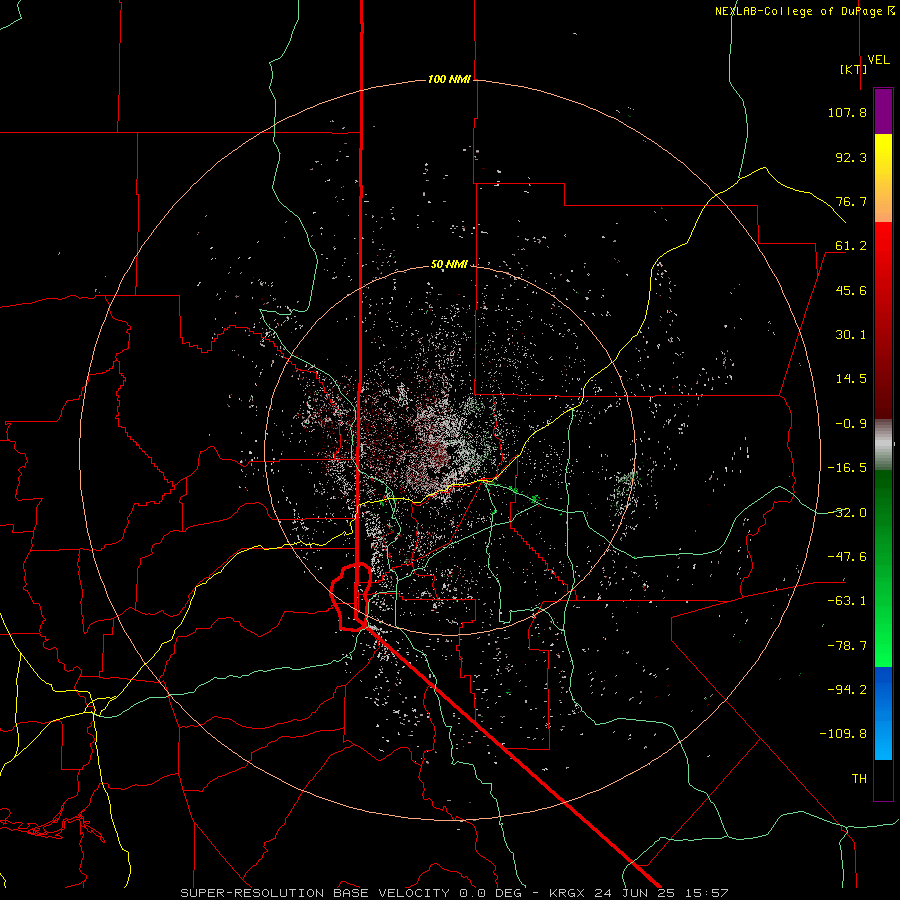
Task: Click the TH label on the scale
Action: pyautogui.click(x=859, y=779)
